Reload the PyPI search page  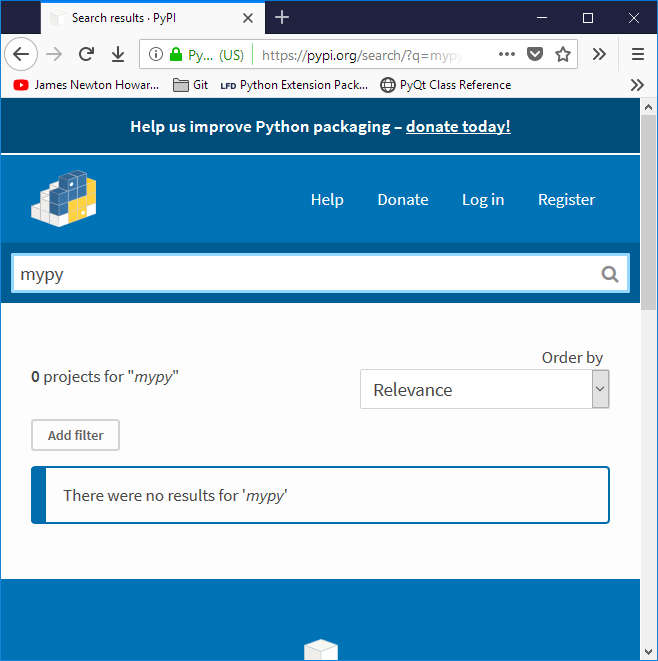pyautogui.click(x=86, y=54)
